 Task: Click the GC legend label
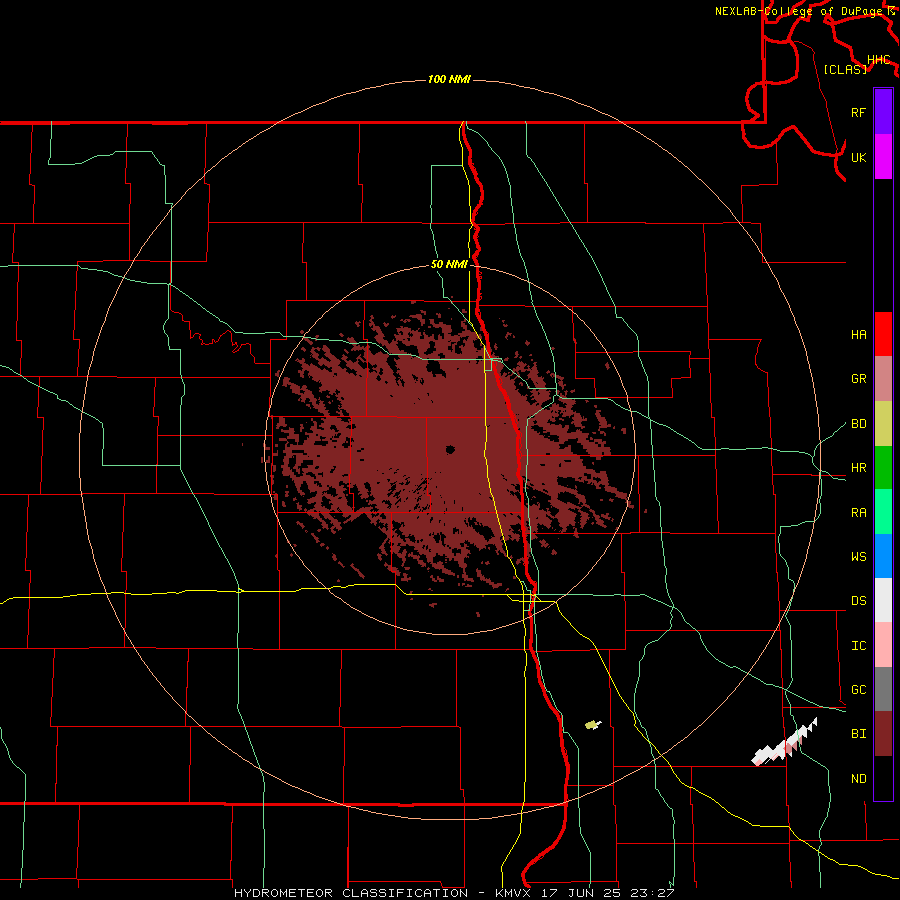858,690
